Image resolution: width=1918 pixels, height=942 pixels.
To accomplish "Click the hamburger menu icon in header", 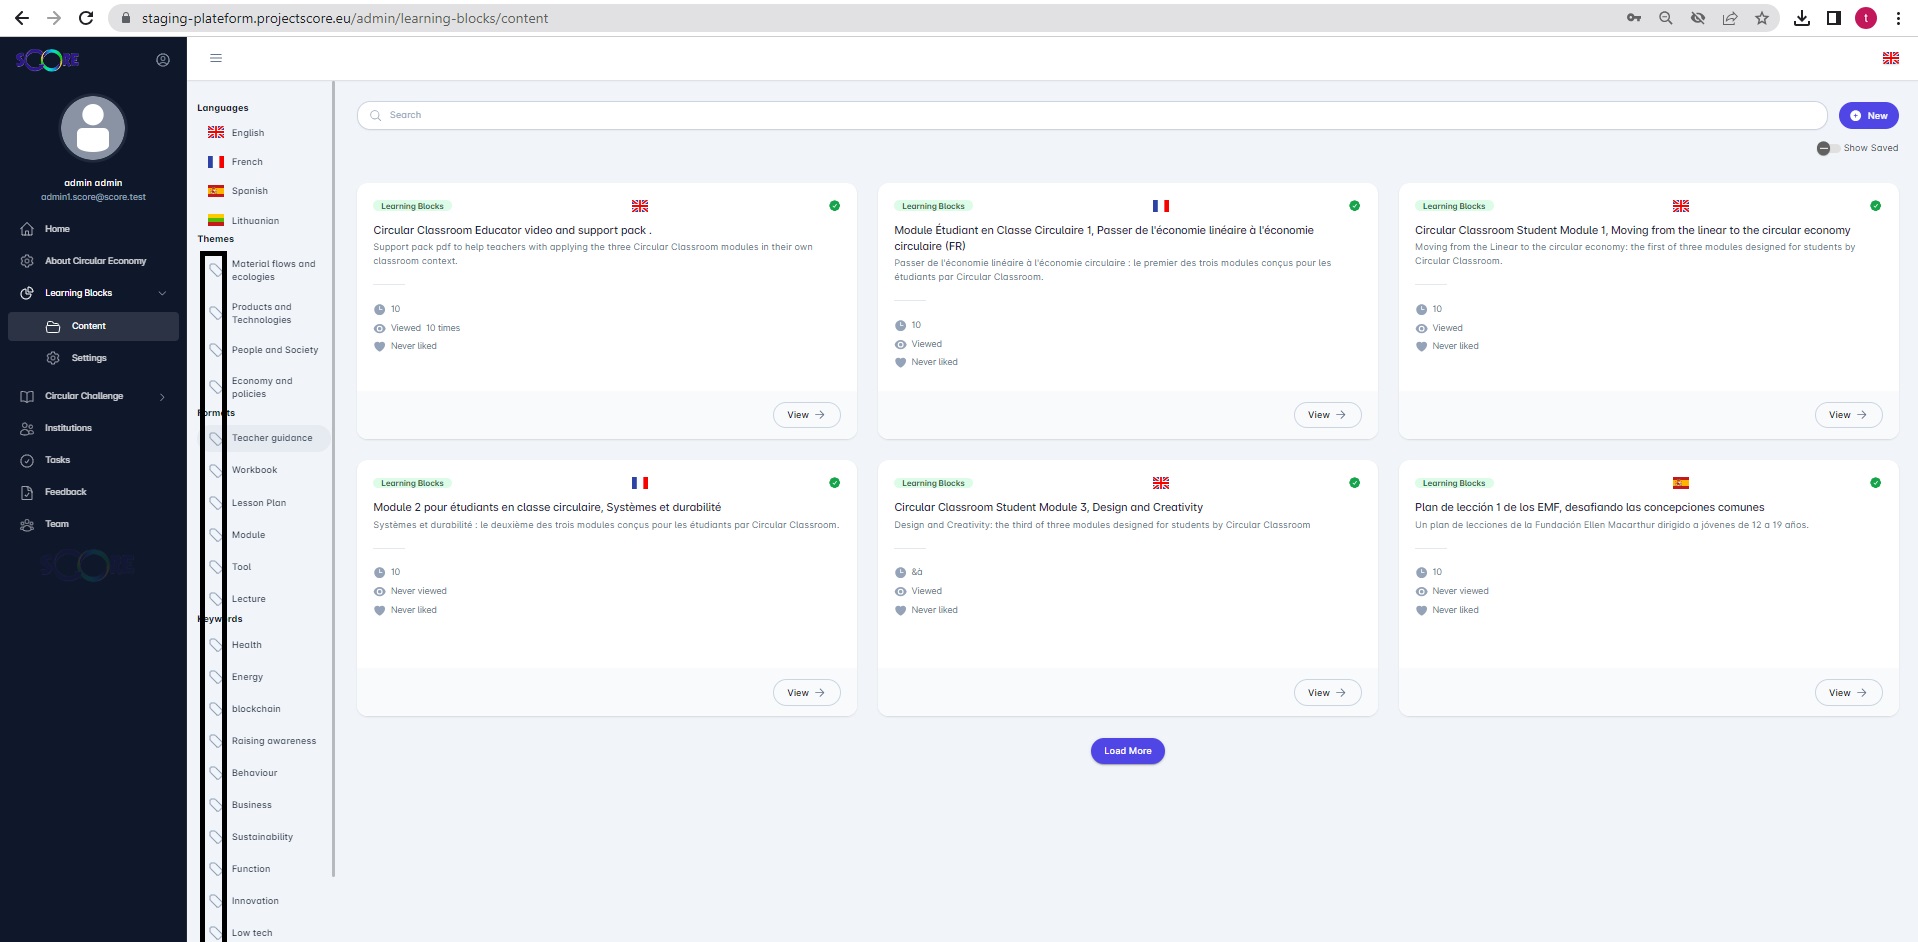I will click(x=215, y=58).
